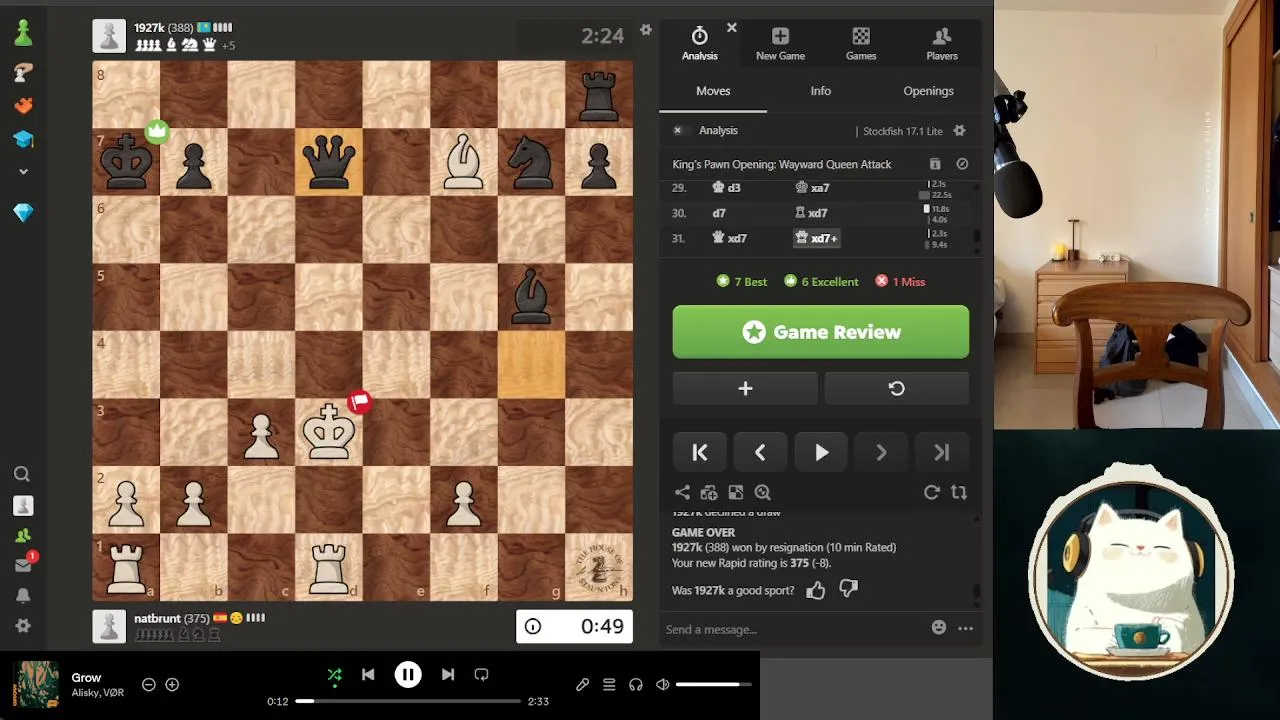The height and width of the screenshot is (720, 1280).
Task: Click the 7 Best moves label
Action: pyautogui.click(x=742, y=282)
